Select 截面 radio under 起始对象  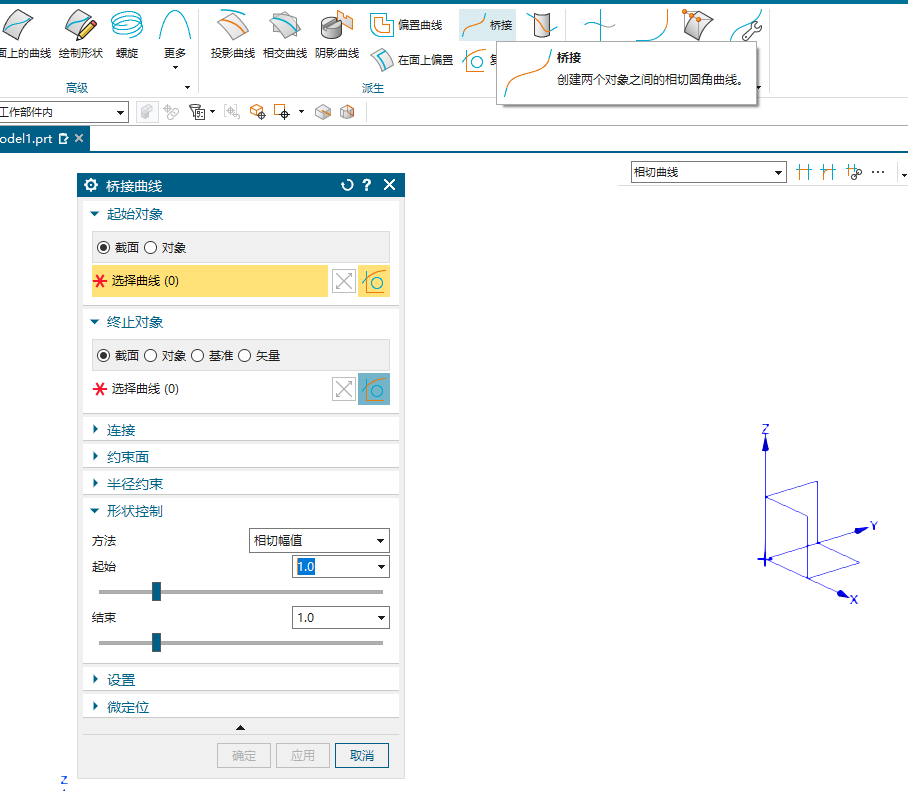coord(104,248)
